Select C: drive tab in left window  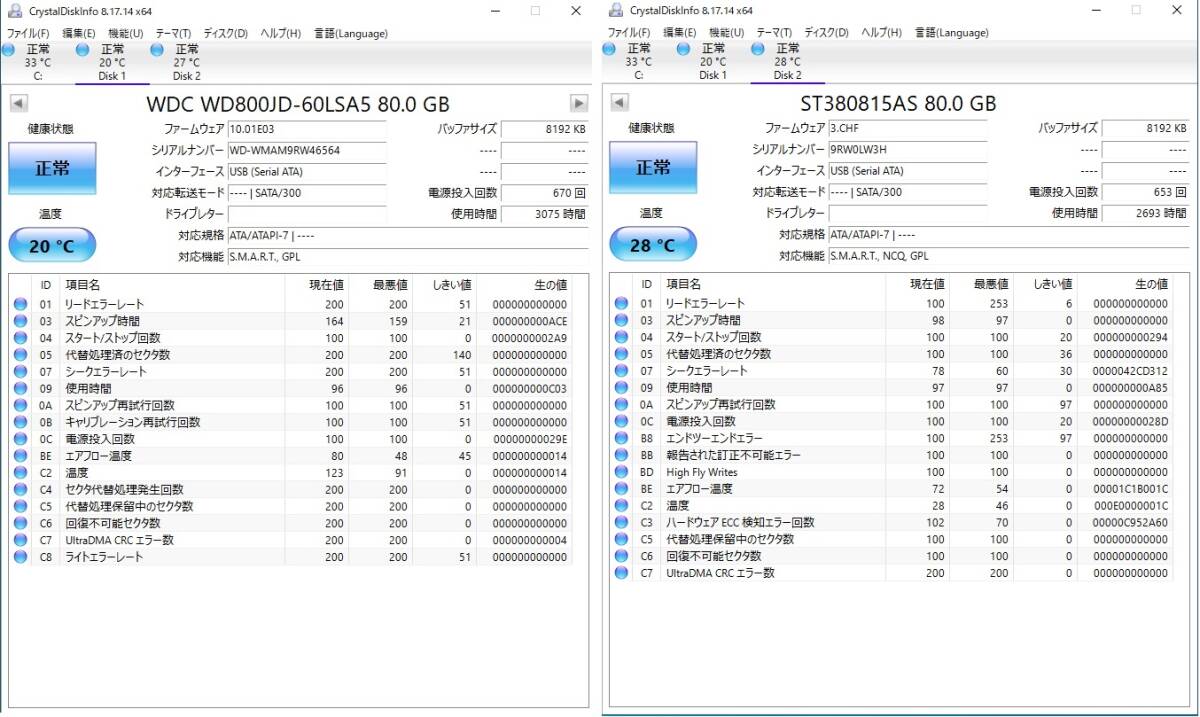(38, 62)
